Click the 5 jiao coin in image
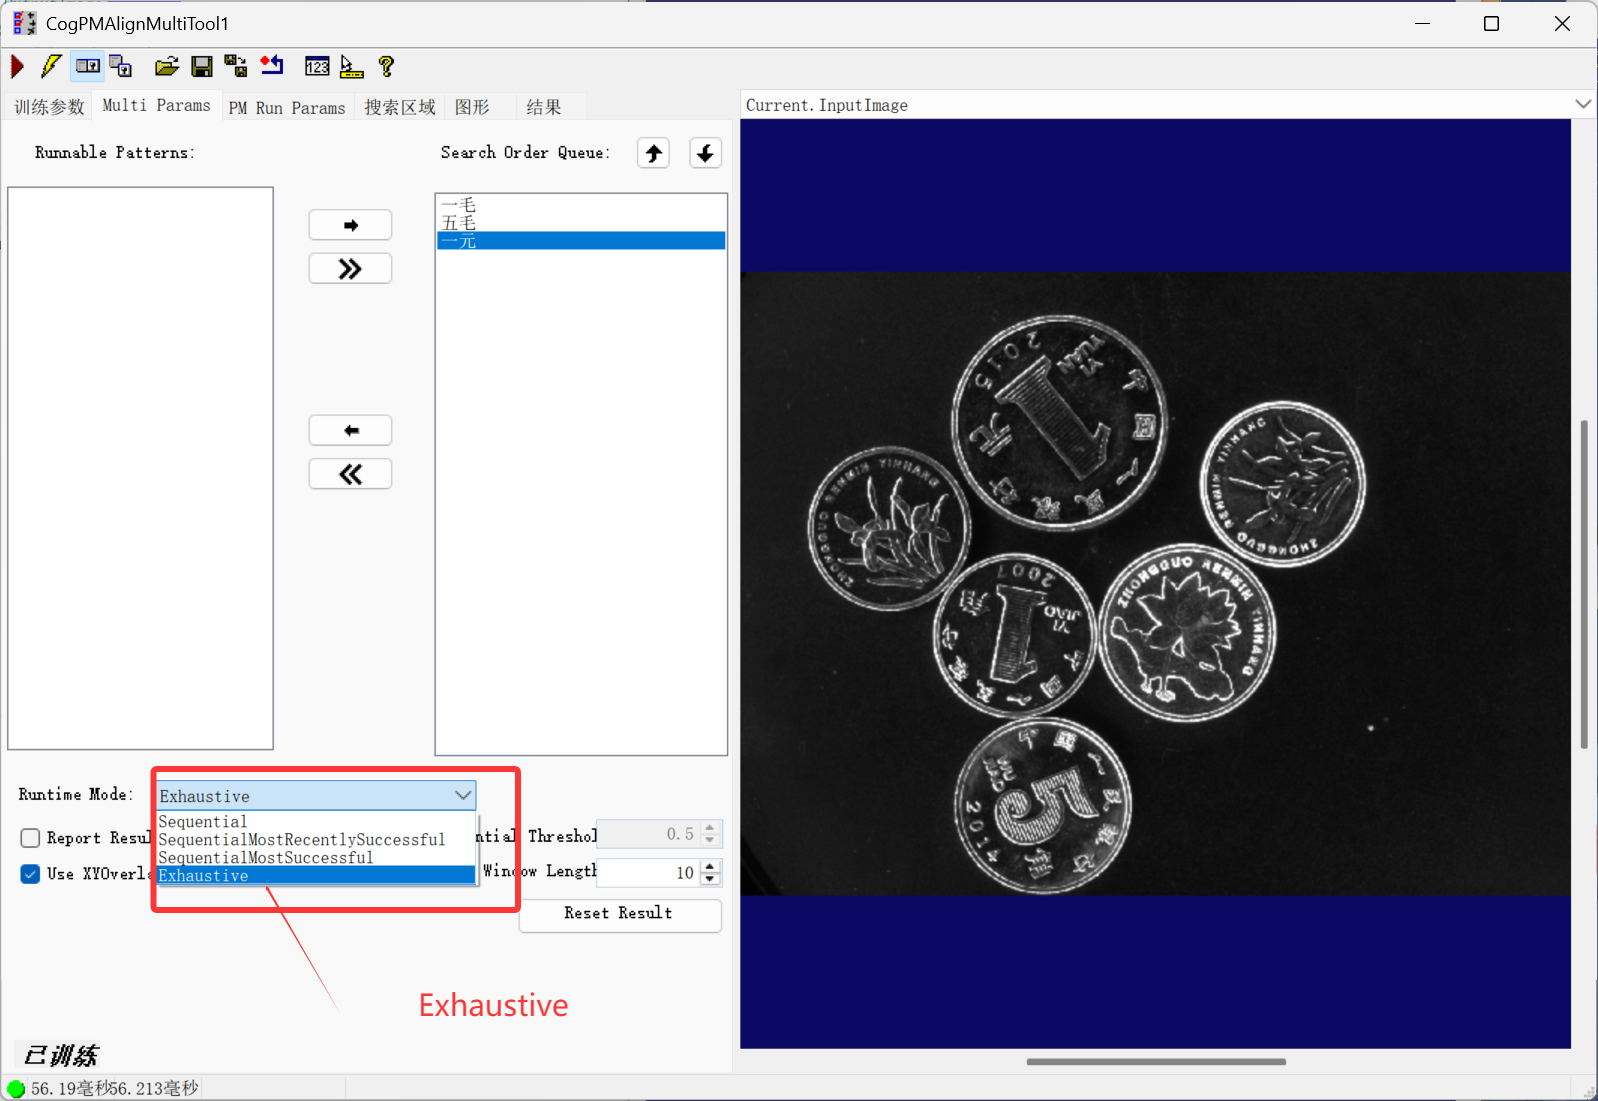The height and width of the screenshot is (1101, 1598). pos(1043,805)
